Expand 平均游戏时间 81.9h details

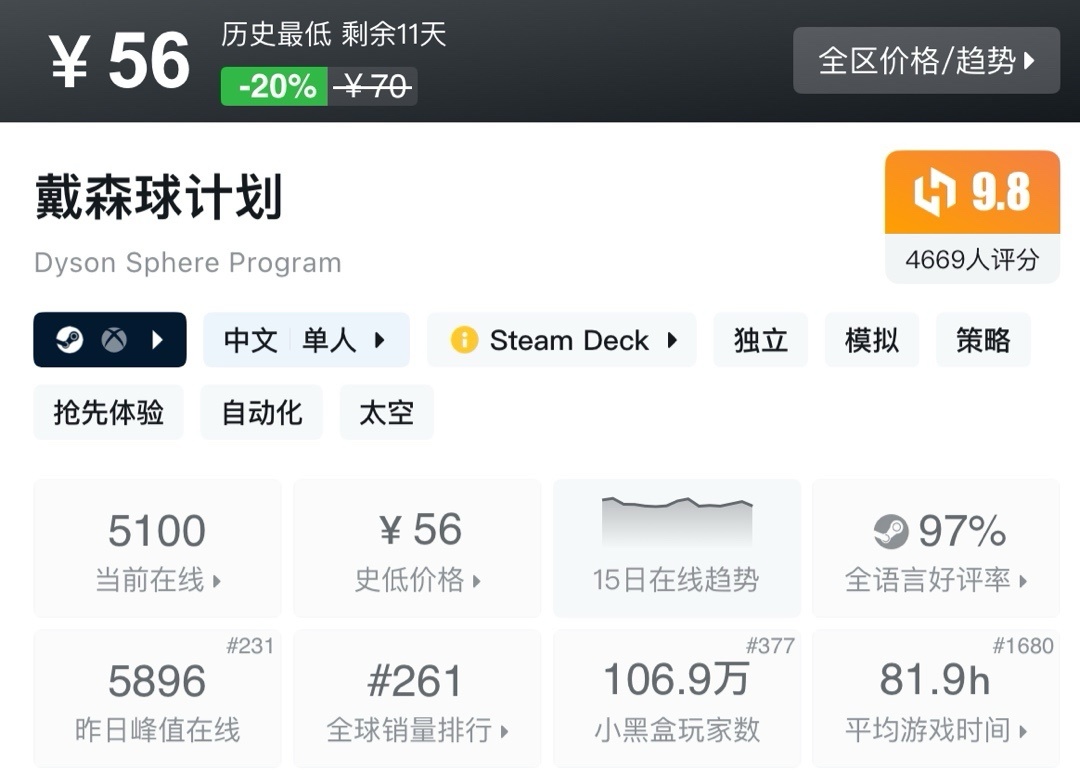coord(936,698)
